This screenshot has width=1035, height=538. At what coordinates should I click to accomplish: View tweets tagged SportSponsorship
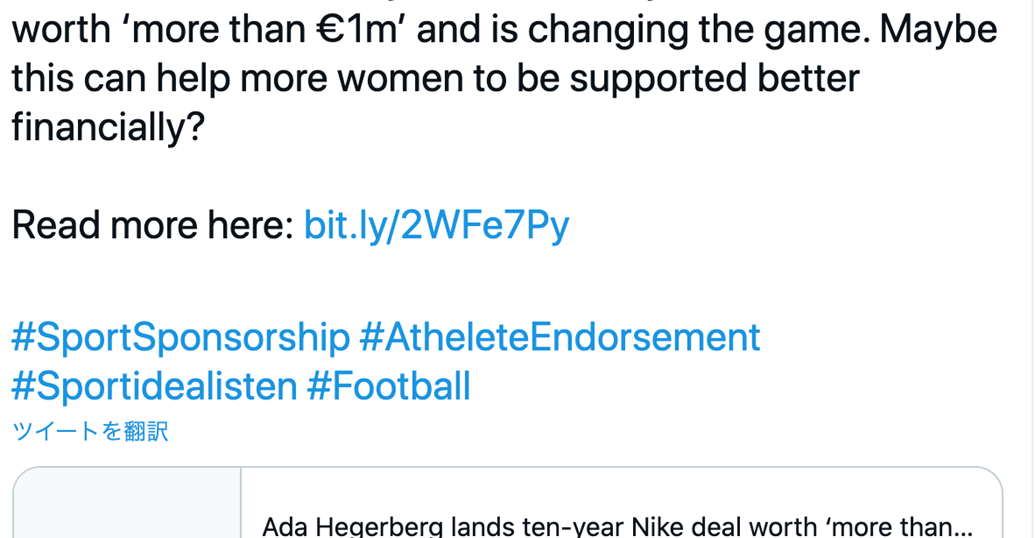[181, 337]
